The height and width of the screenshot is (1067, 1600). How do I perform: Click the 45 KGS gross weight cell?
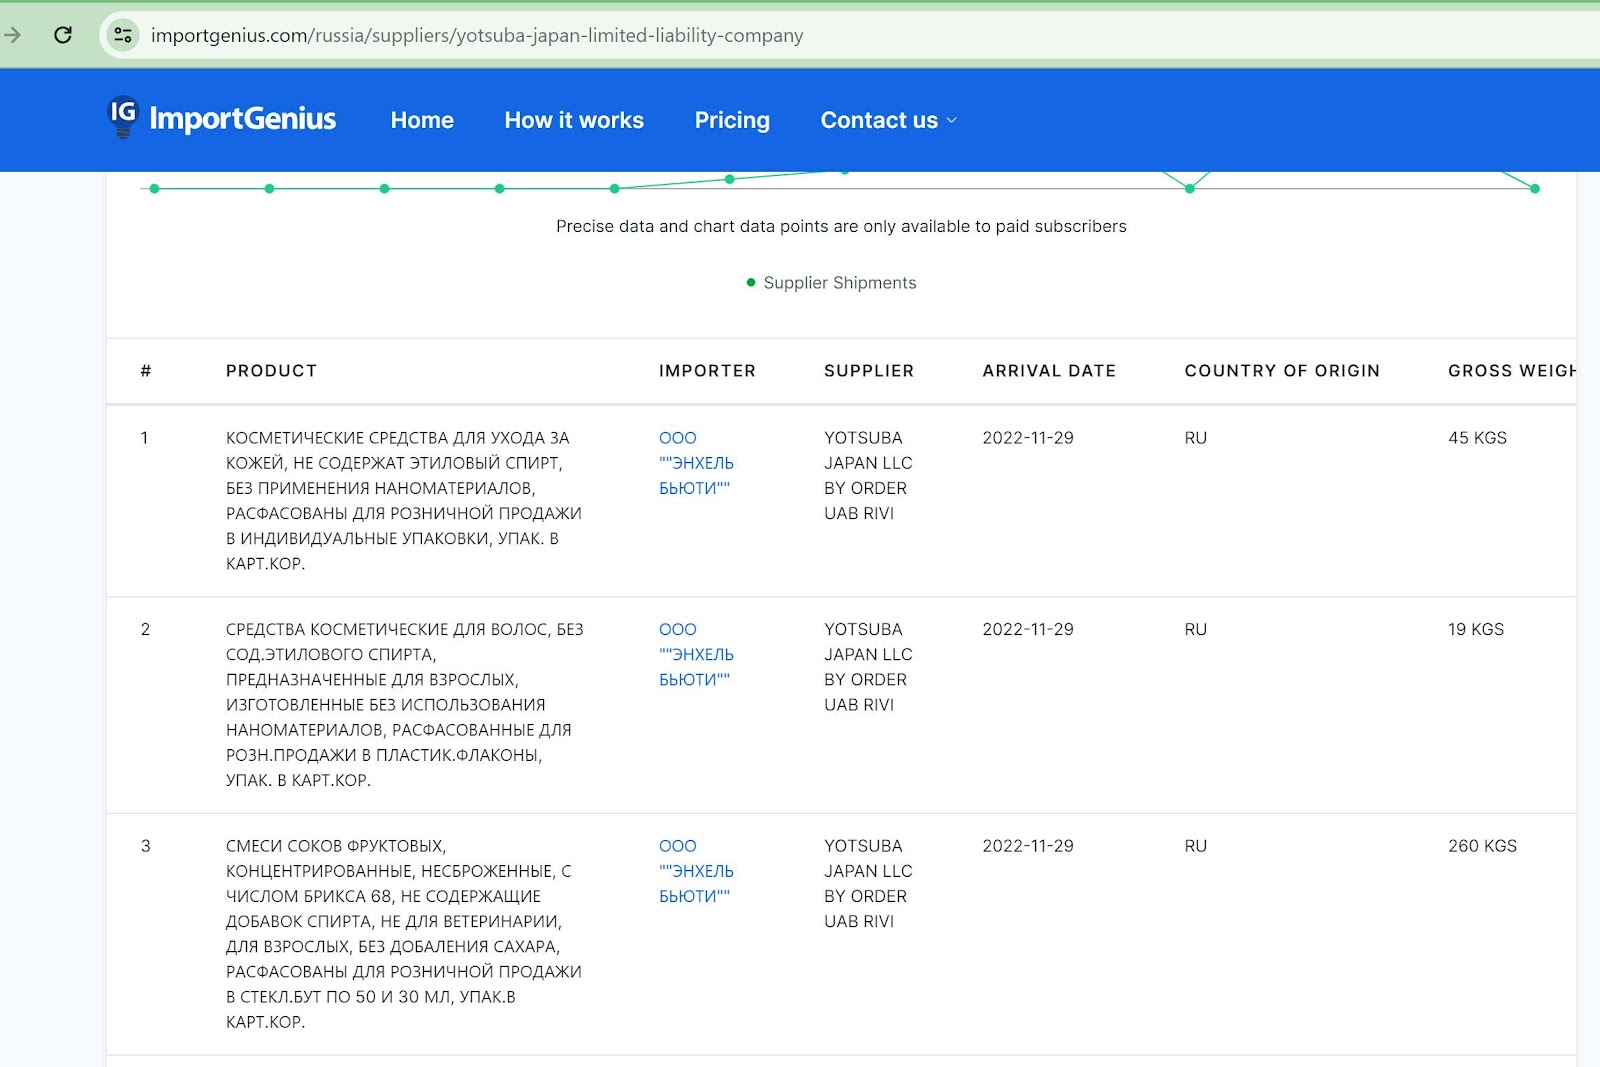[1477, 438]
